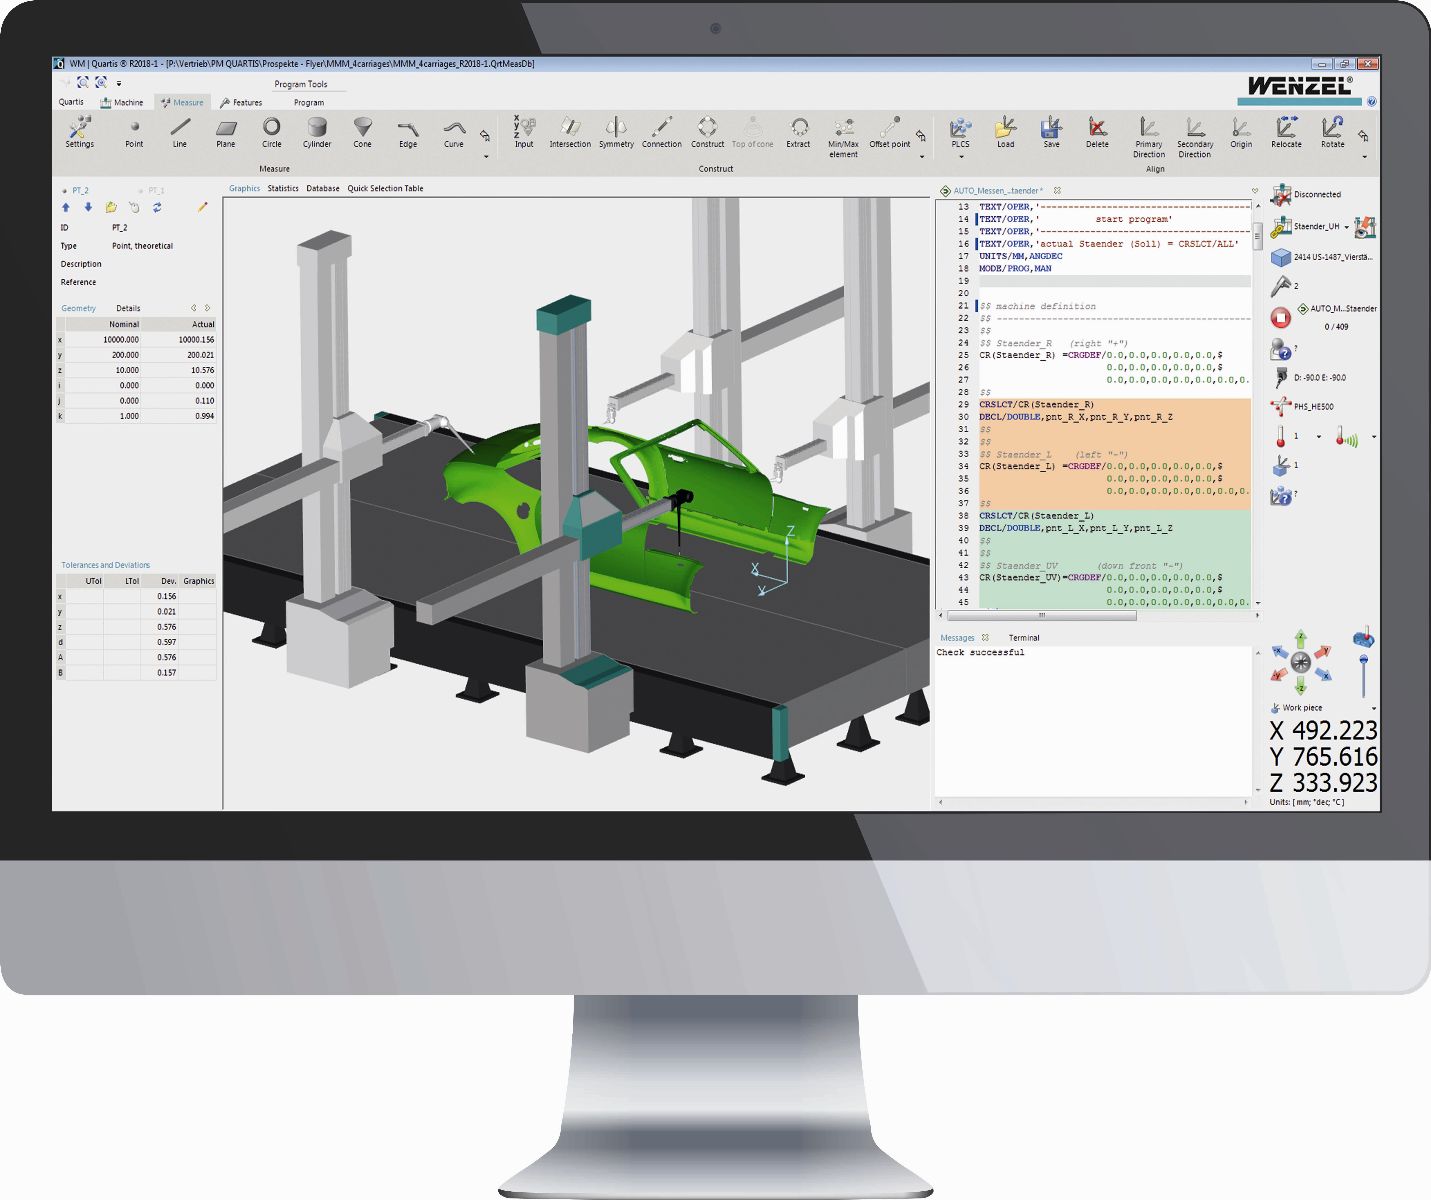This screenshot has width=1431, height=1200.
Task: Click the Relocate alignment icon
Action: [x=1286, y=132]
